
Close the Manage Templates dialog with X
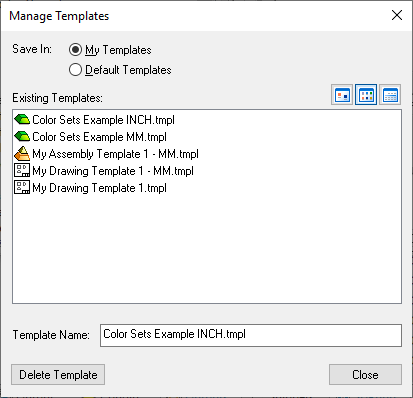[397, 15]
